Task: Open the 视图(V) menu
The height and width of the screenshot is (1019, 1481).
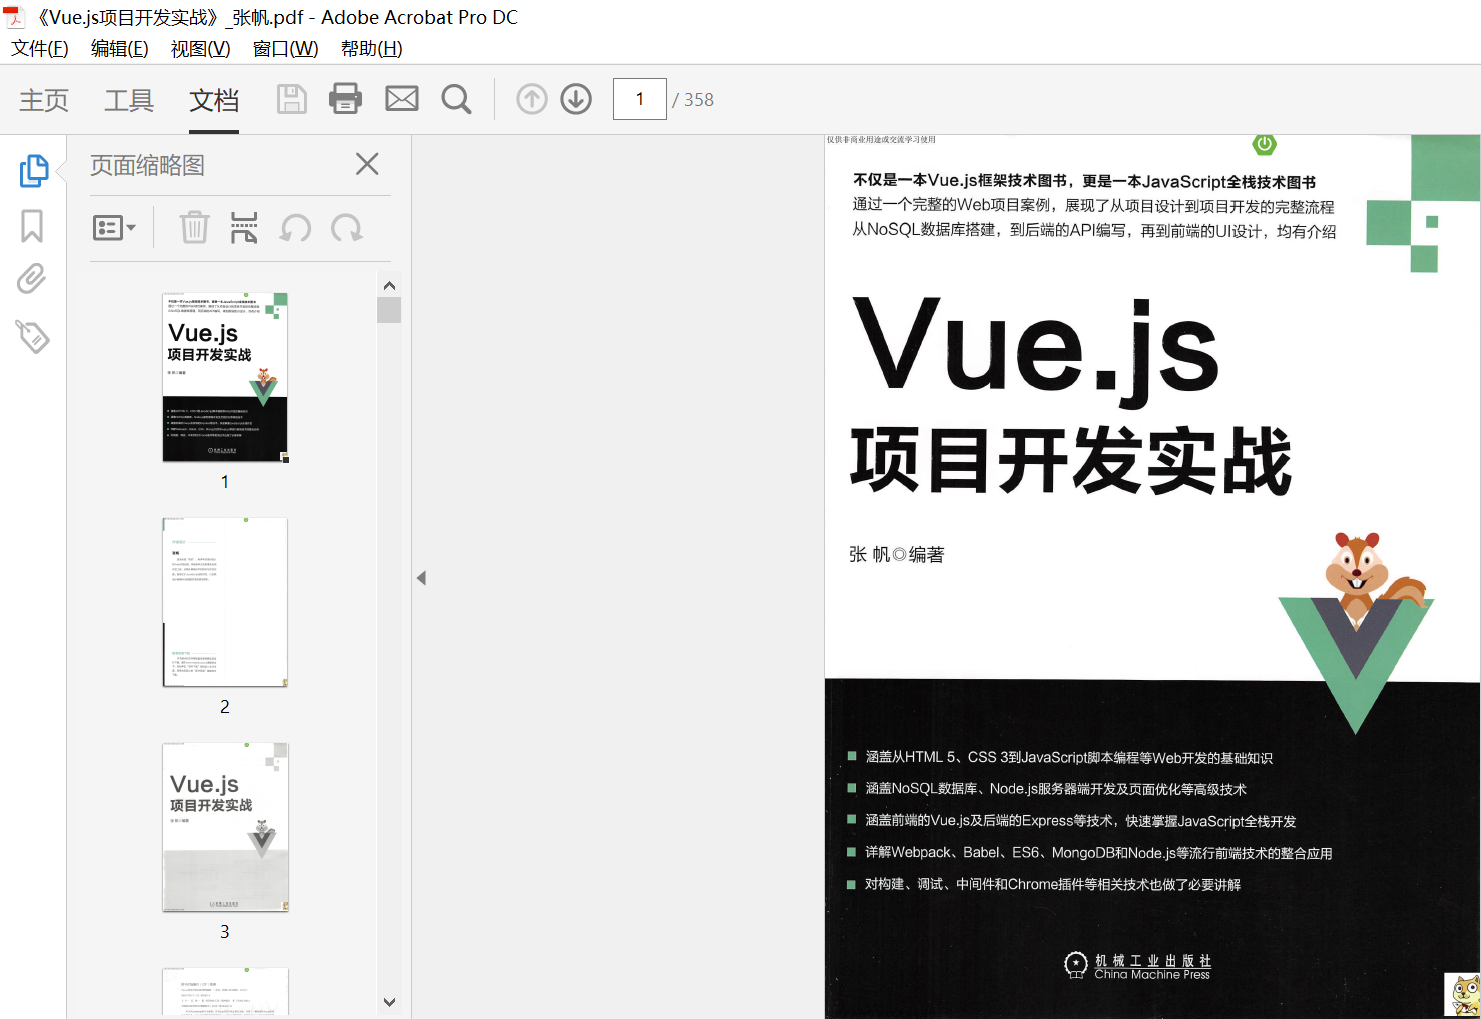Action: [x=201, y=48]
